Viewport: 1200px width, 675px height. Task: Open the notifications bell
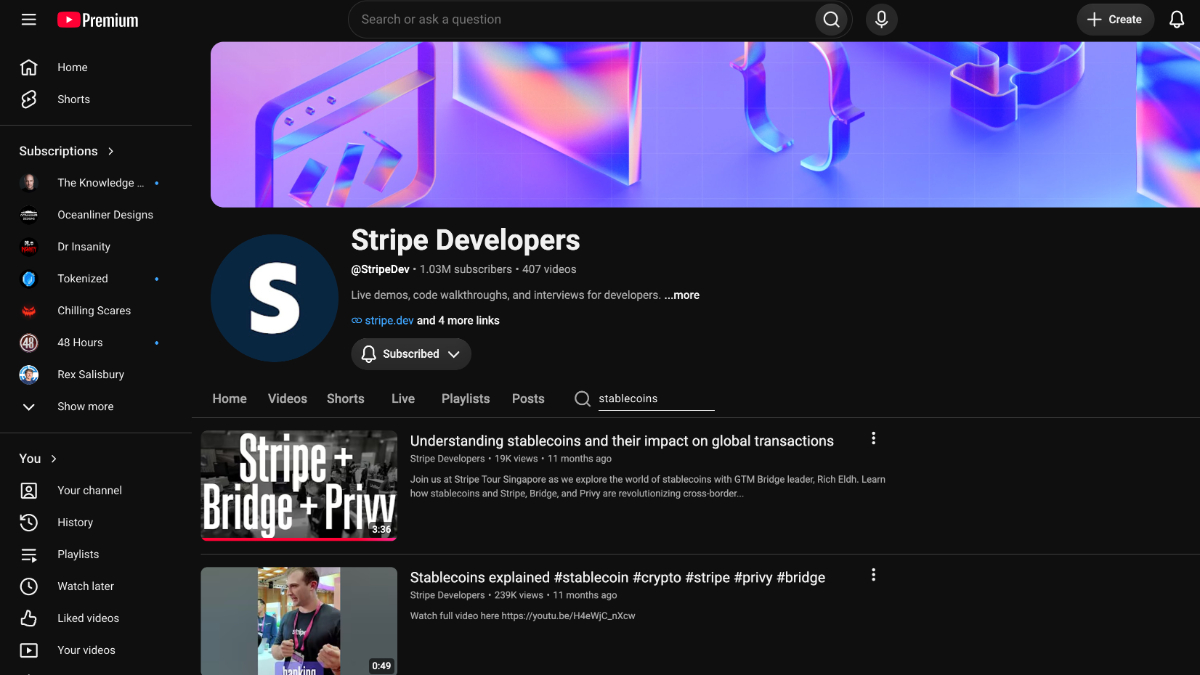pos(1177,20)
